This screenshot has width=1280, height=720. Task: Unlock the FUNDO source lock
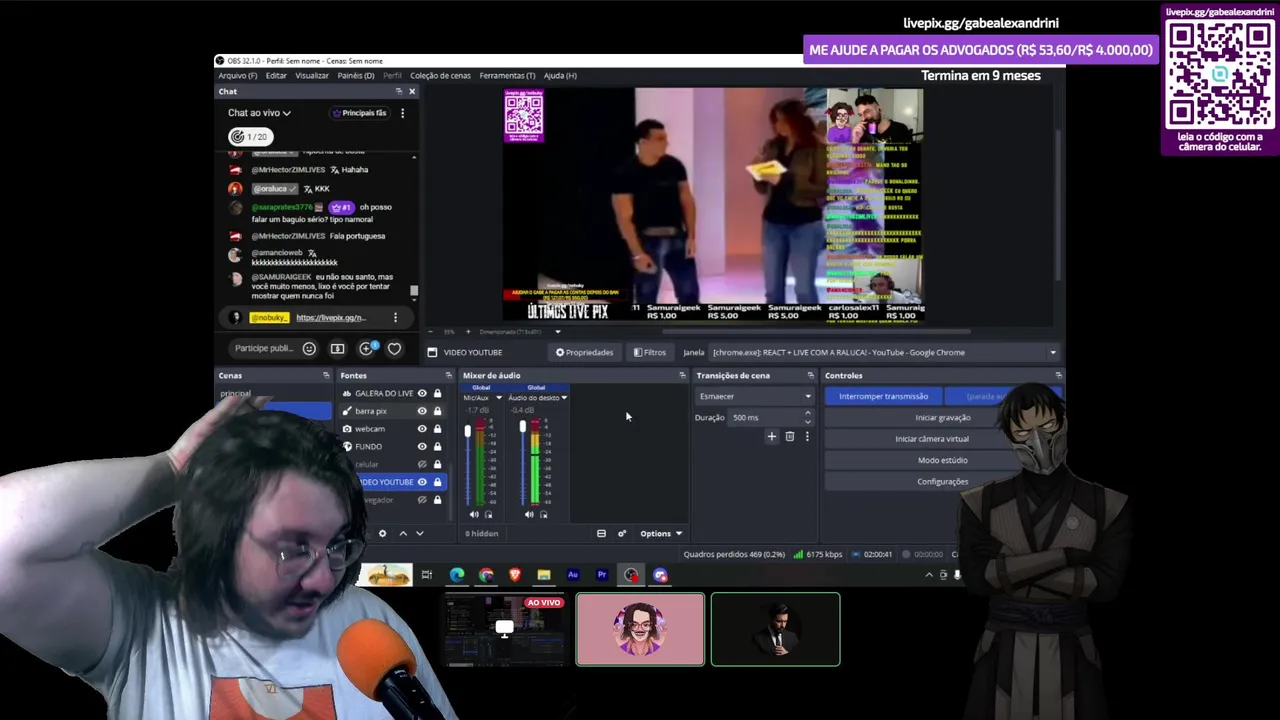[x=437, y=446]
